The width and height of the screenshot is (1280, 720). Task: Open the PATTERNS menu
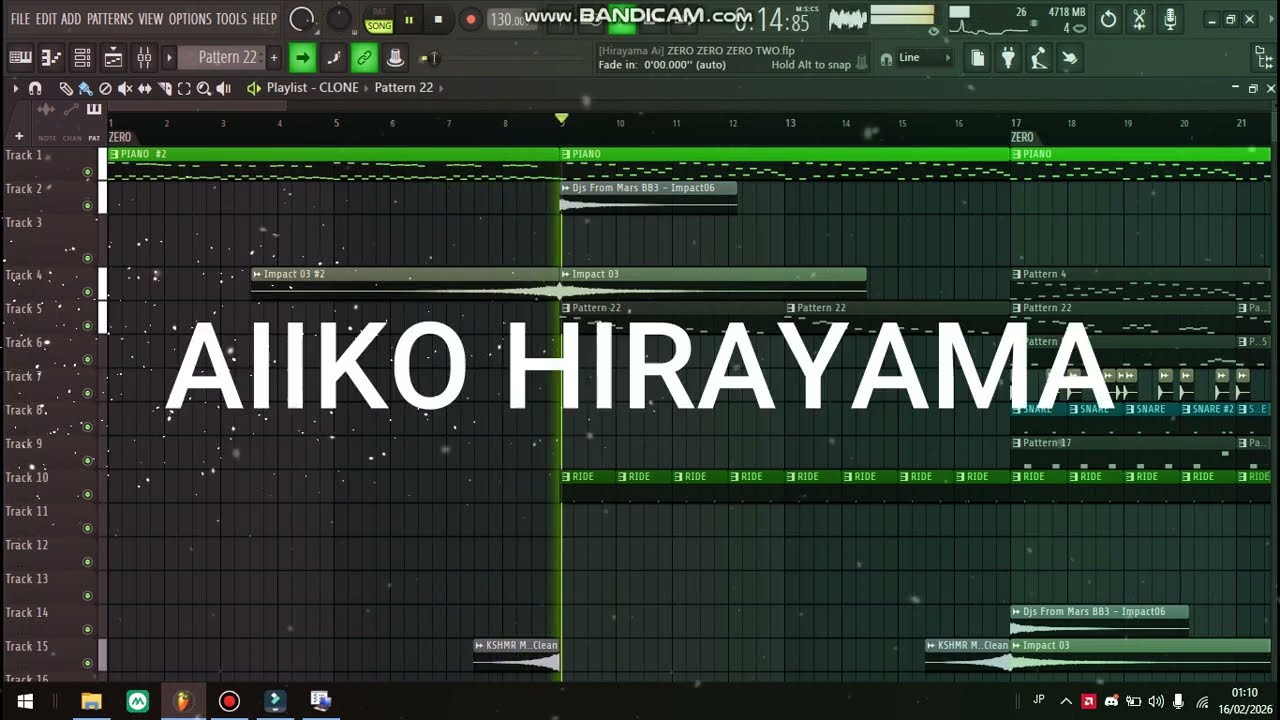tap(110, 19)
